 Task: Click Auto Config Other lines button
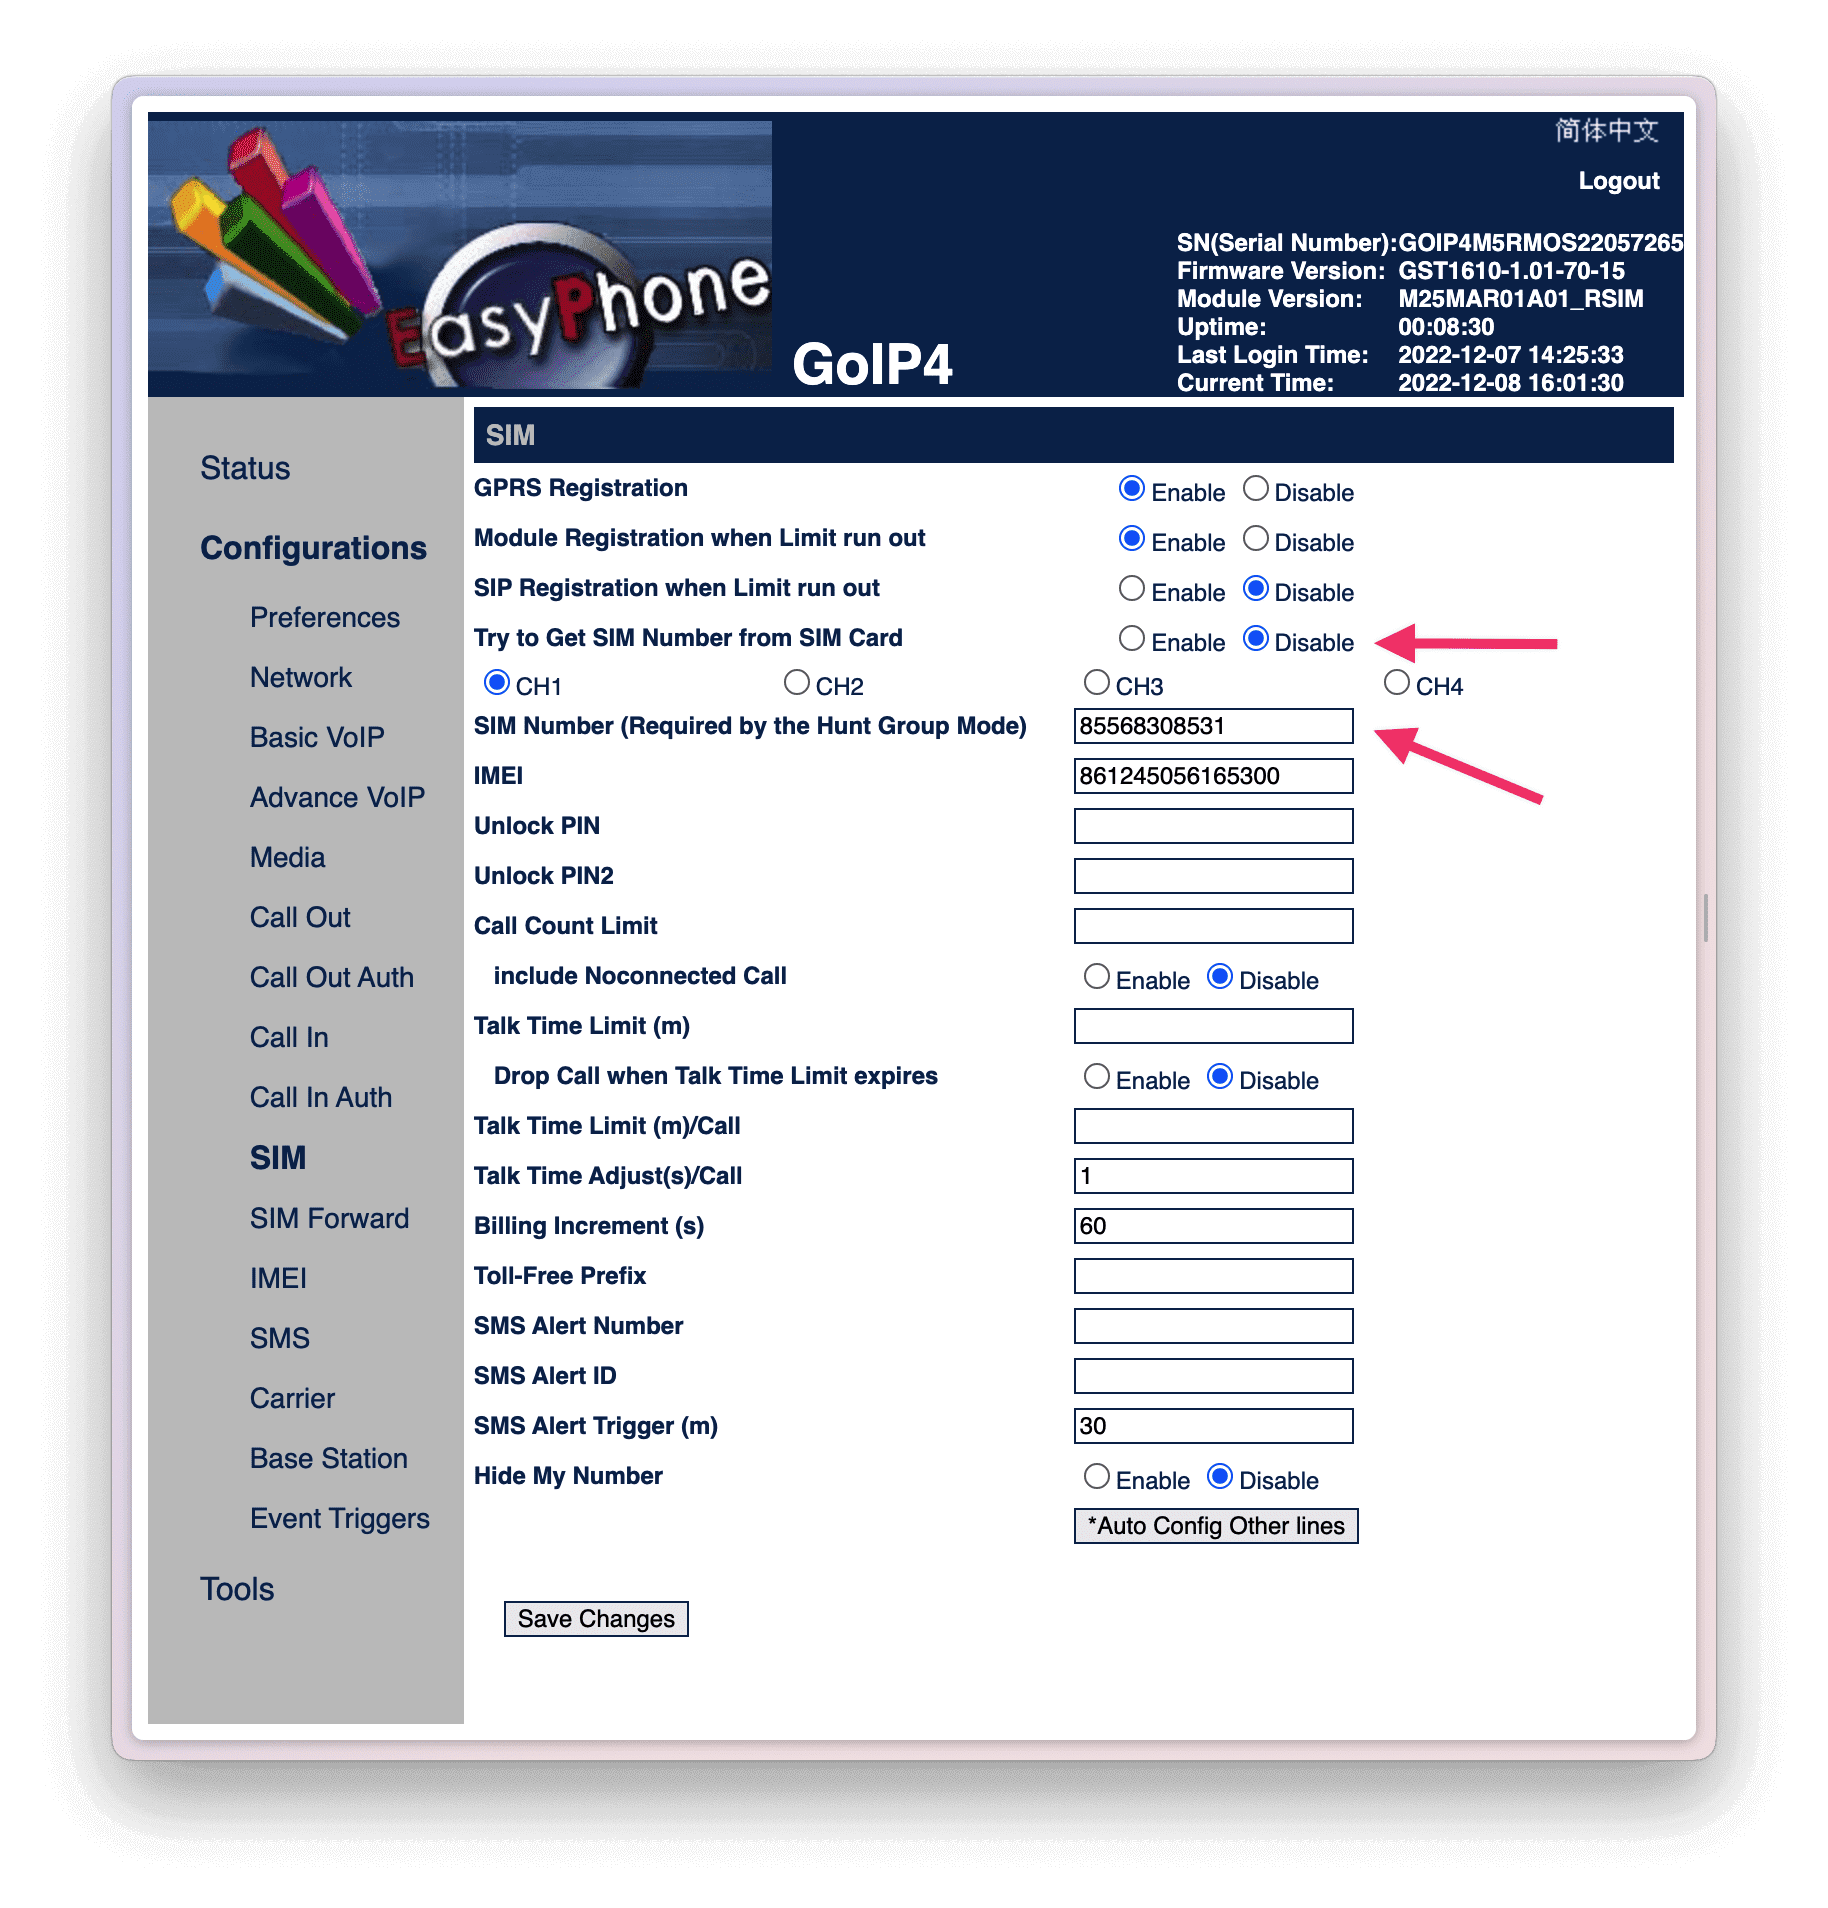pos(1216,1526)
